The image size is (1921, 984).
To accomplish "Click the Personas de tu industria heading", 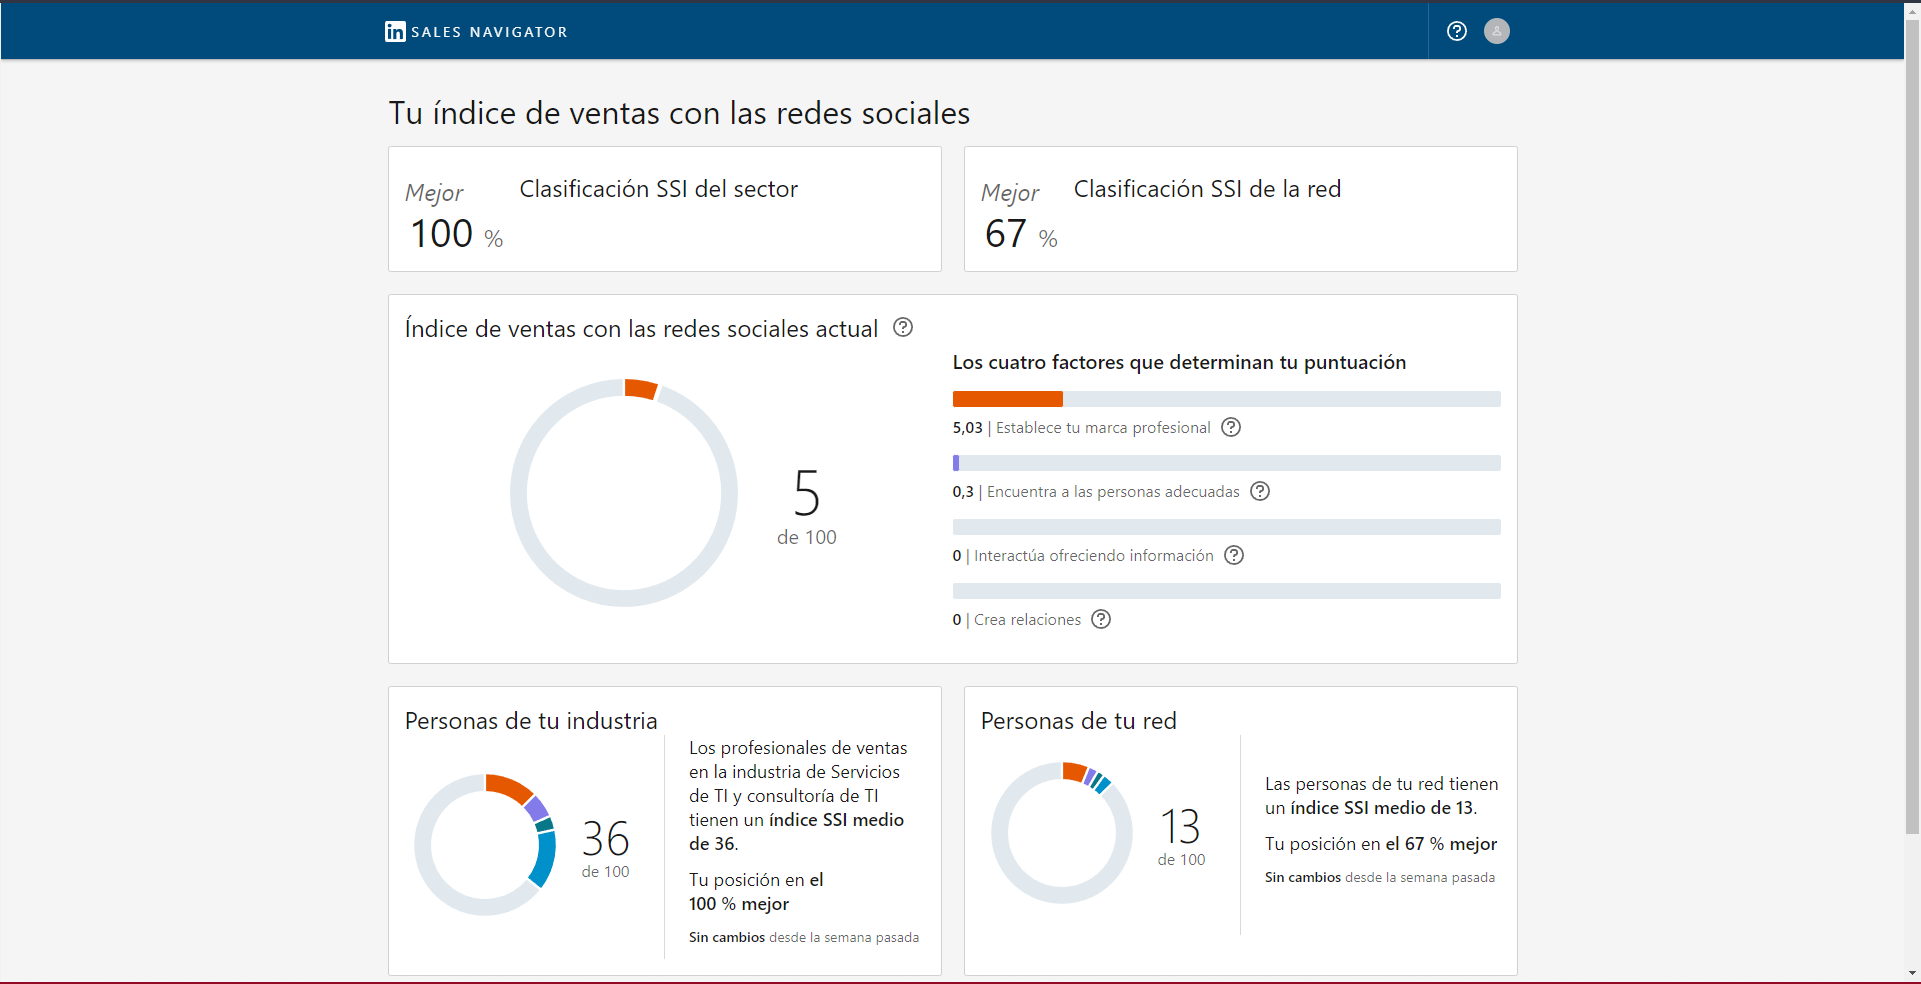I will [x=531, y=721].
